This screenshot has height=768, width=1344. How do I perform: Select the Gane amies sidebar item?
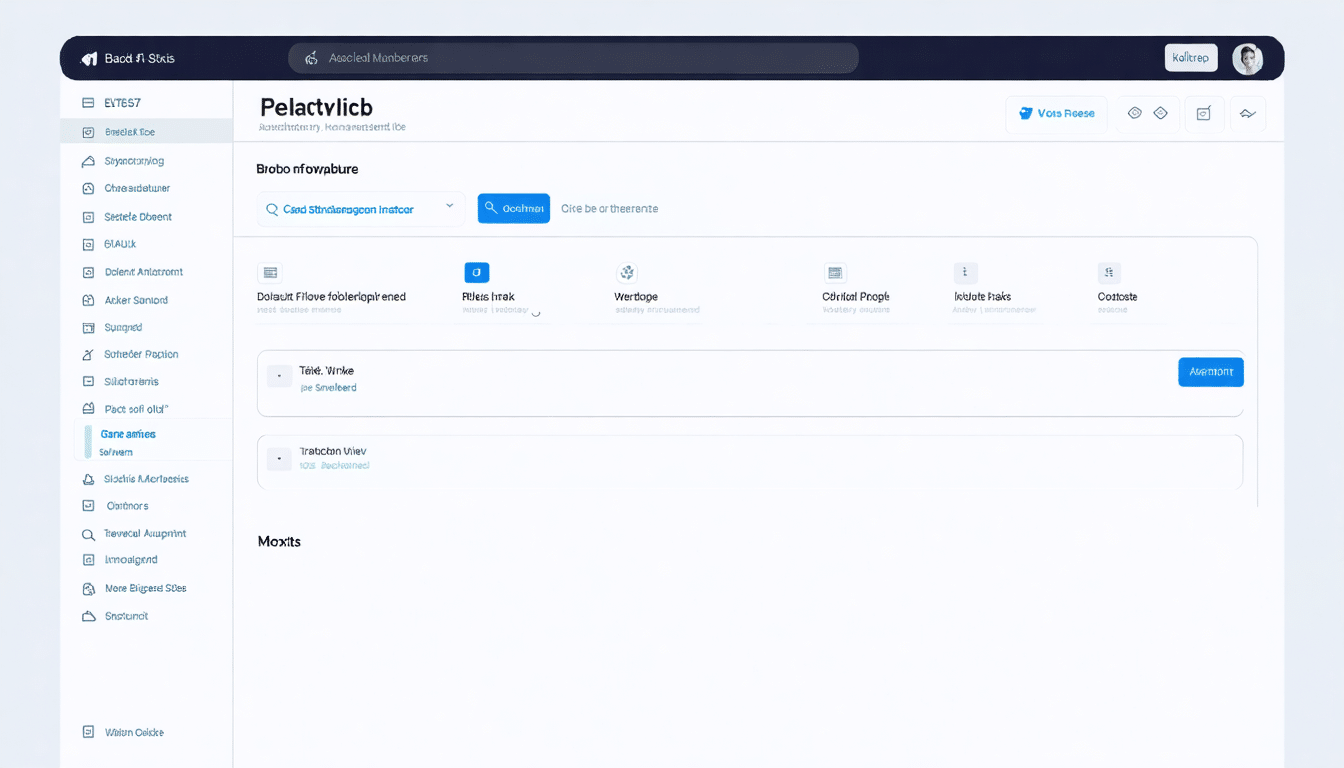(153, 442)
